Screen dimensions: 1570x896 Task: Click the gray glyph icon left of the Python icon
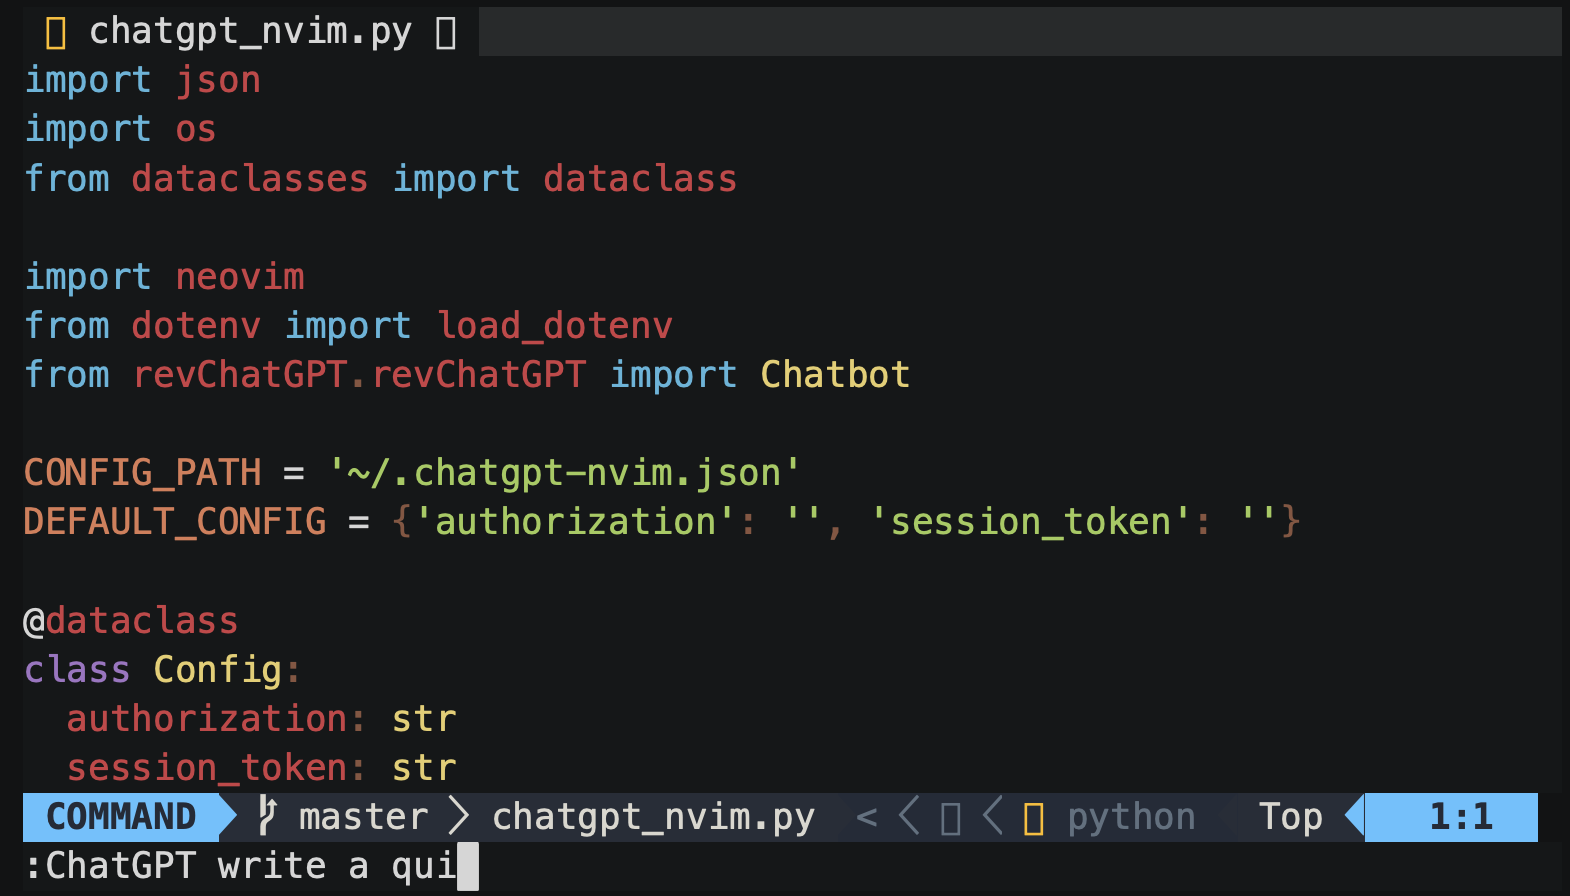pyautogui.click(x=951, y=818)
